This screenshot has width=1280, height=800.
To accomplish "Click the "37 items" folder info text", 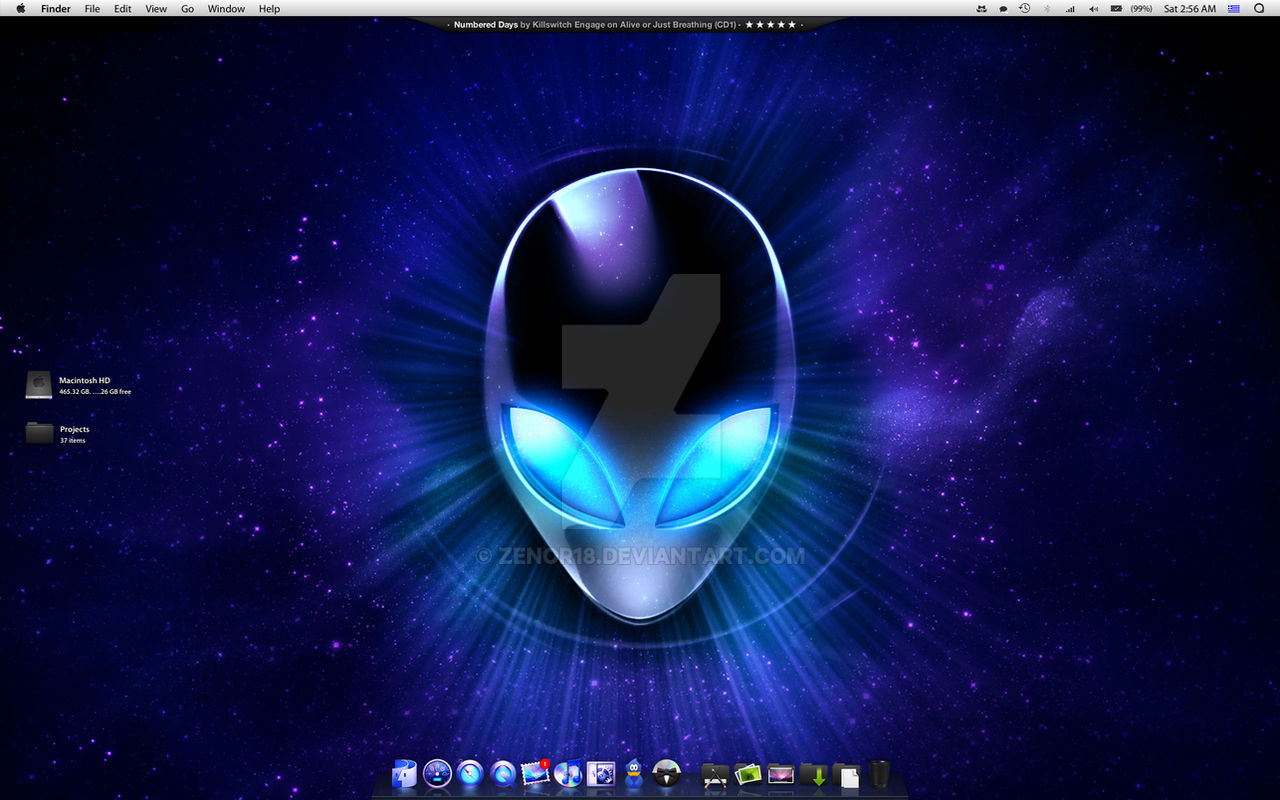I will pos(73,441).
